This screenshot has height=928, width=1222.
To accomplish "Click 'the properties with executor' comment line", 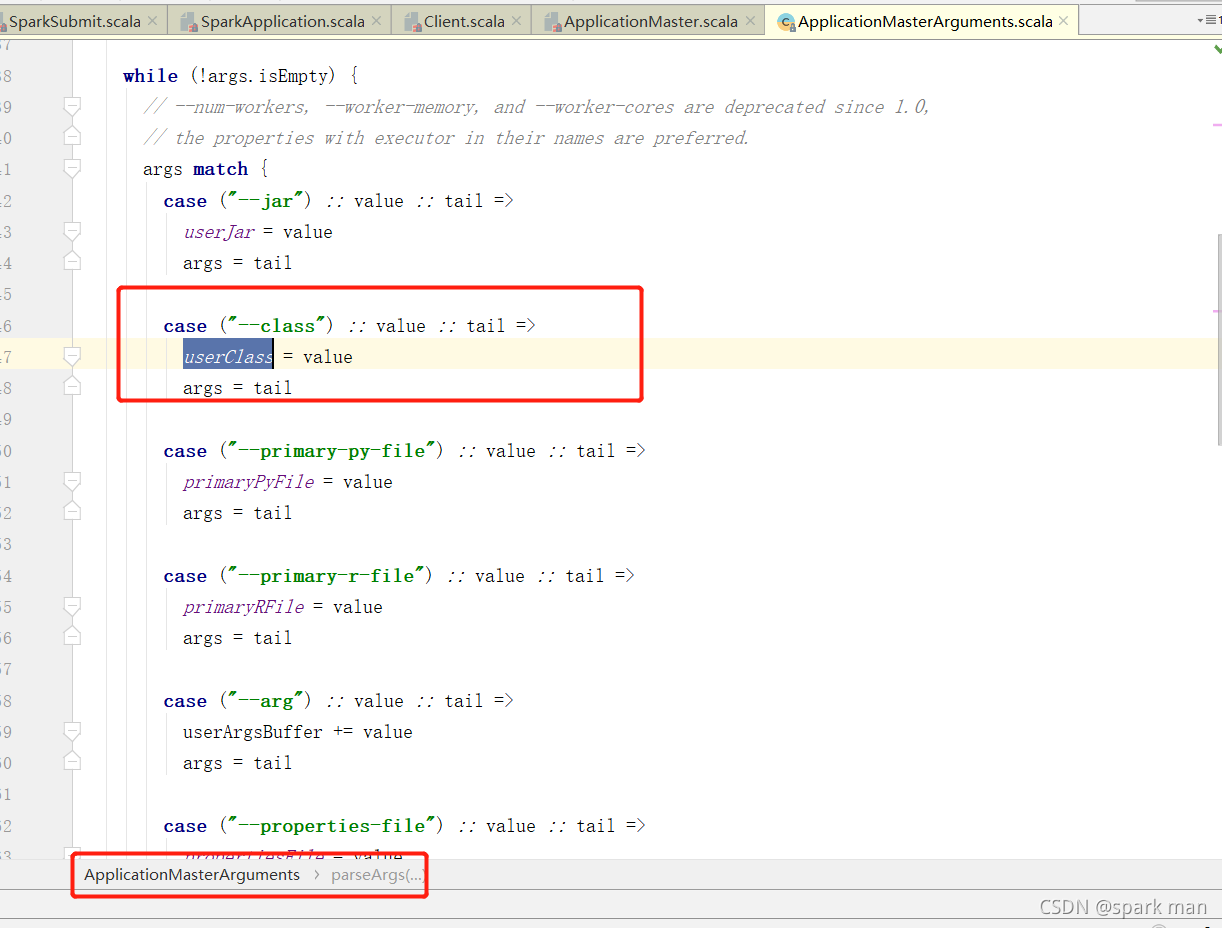I will [x=446, y=138].
